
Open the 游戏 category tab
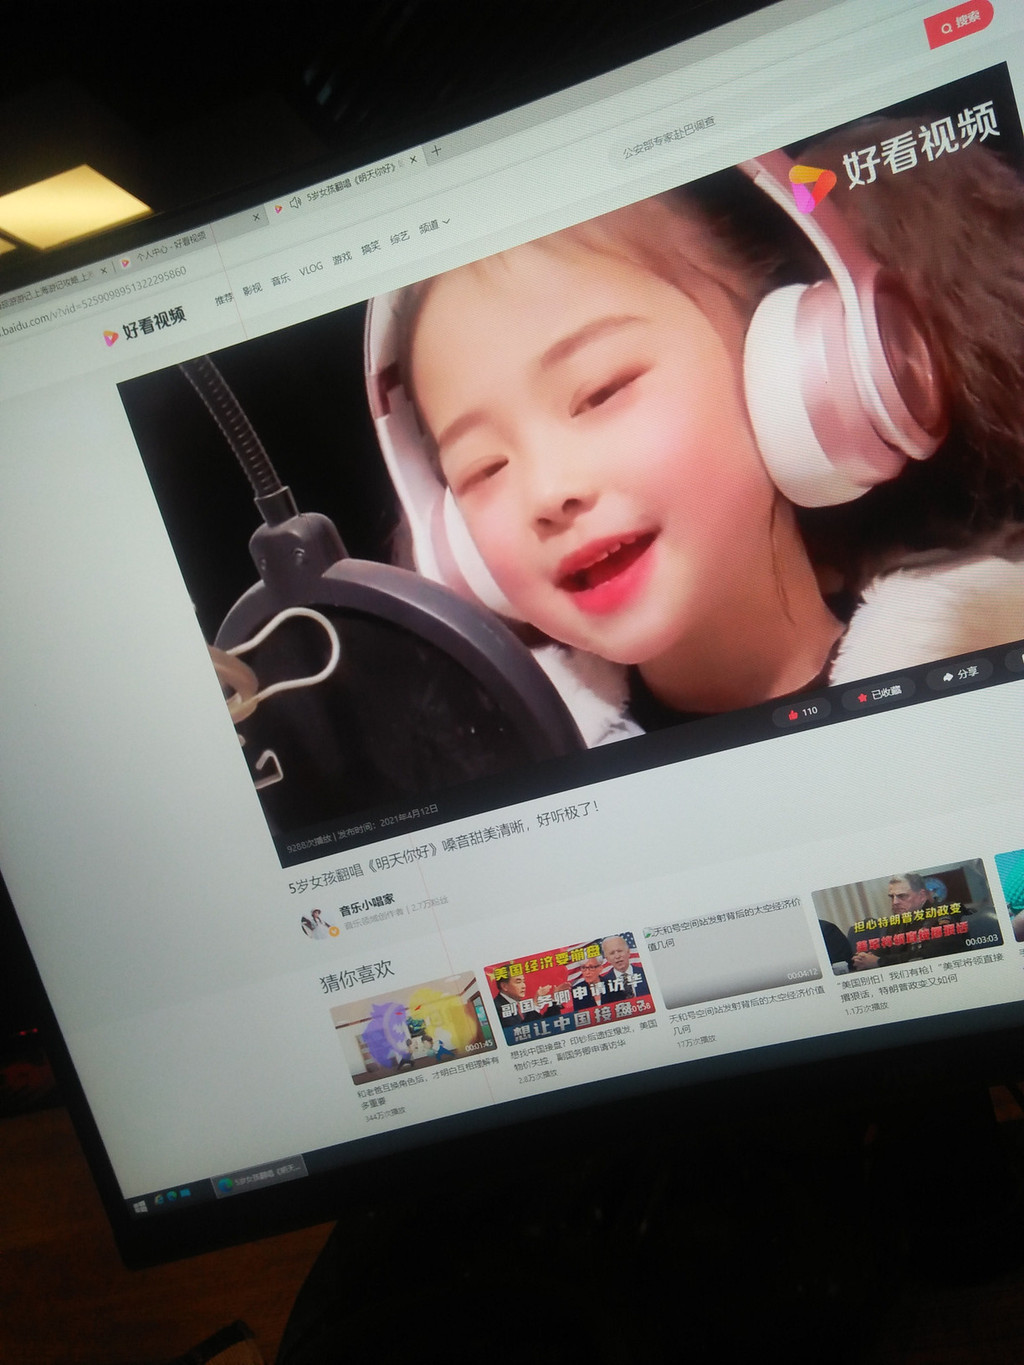pyautogui.click(x=342, y=258)
